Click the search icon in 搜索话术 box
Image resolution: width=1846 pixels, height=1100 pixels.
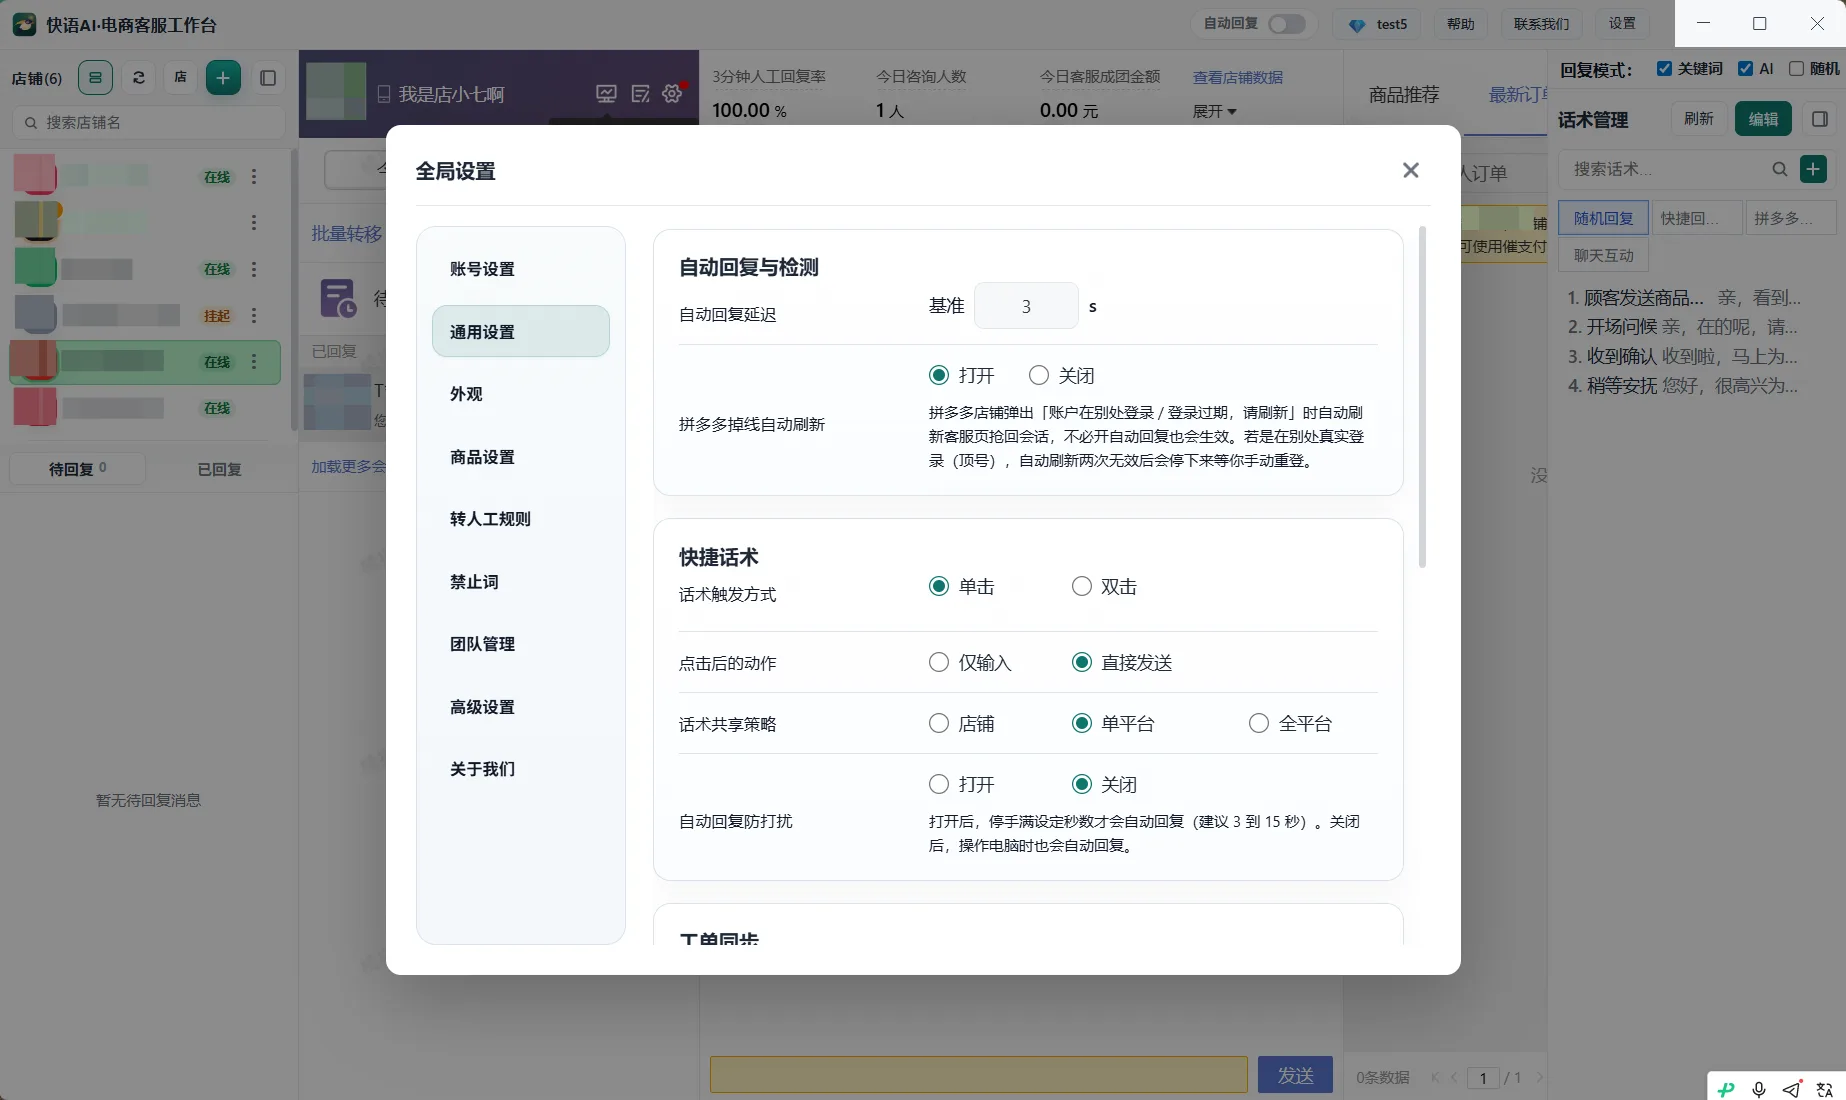pos(1780,169)
